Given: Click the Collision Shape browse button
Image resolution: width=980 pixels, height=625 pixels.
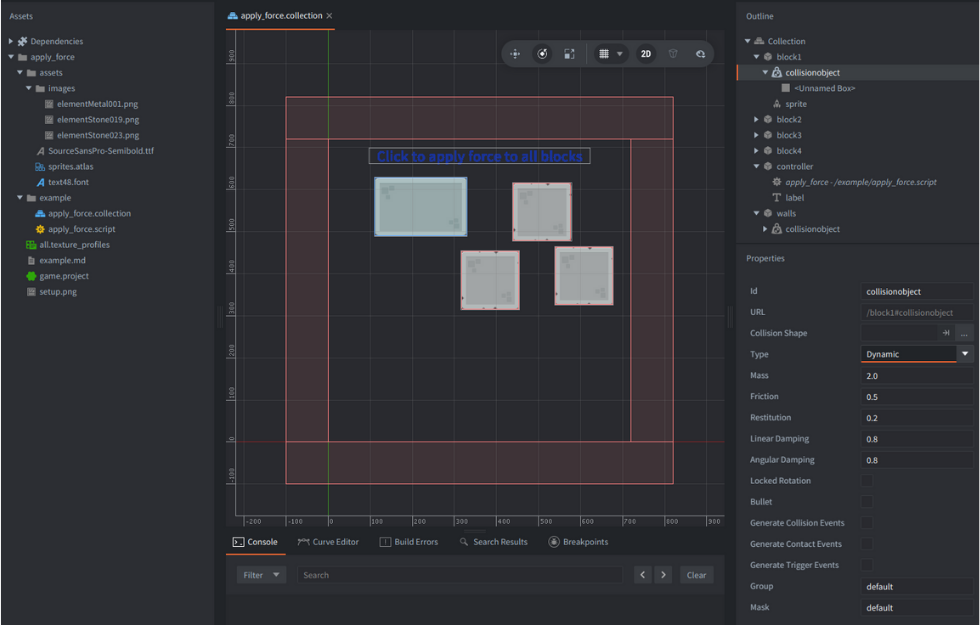Looking at the screenshot, I should coord(964,333).
